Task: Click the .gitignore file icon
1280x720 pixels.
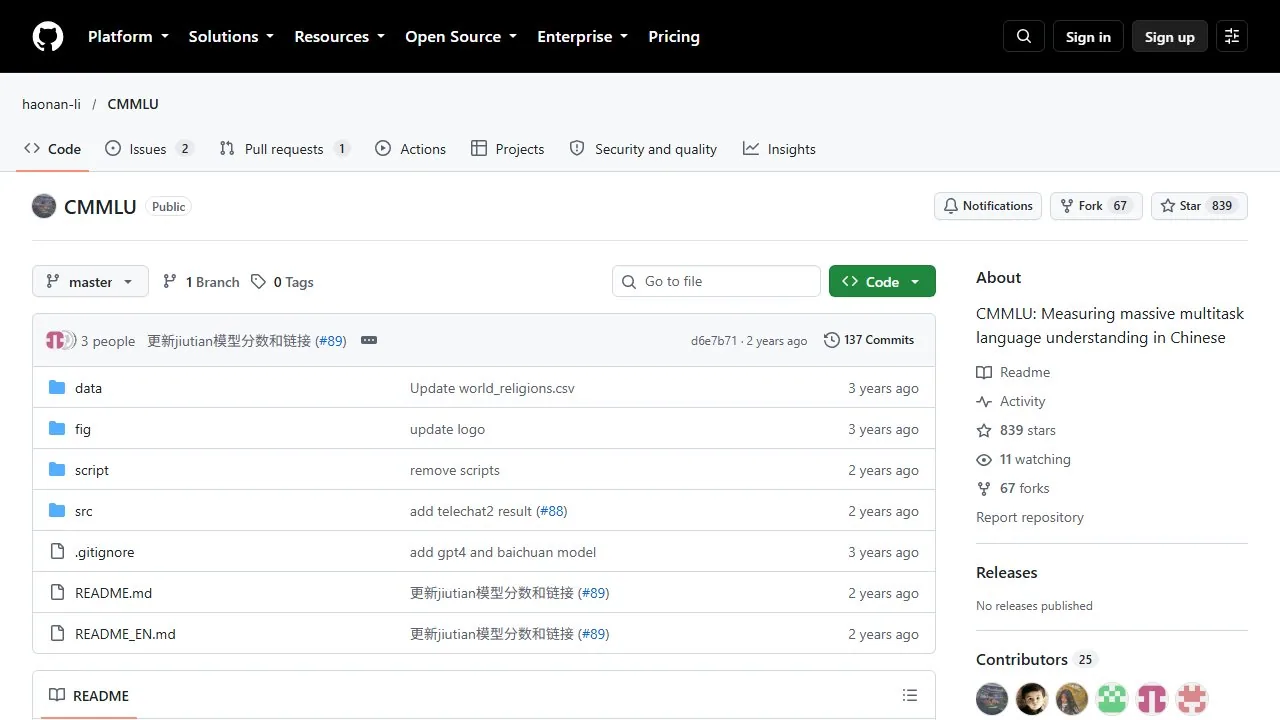Action: [x=57, y=552]
